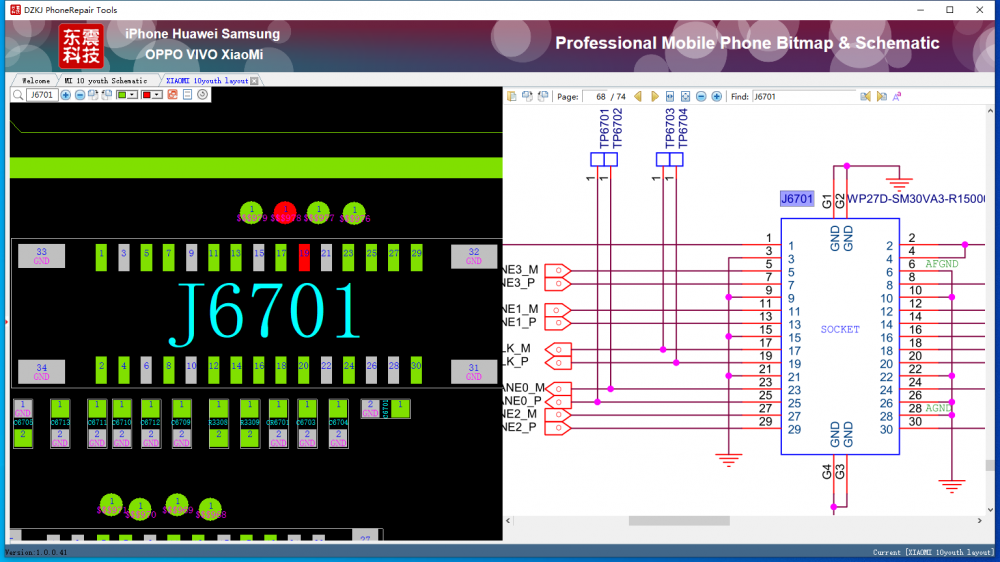
Task: Switch to the Welcome tab
Action: pyautogui.click(x=35, y=80)
